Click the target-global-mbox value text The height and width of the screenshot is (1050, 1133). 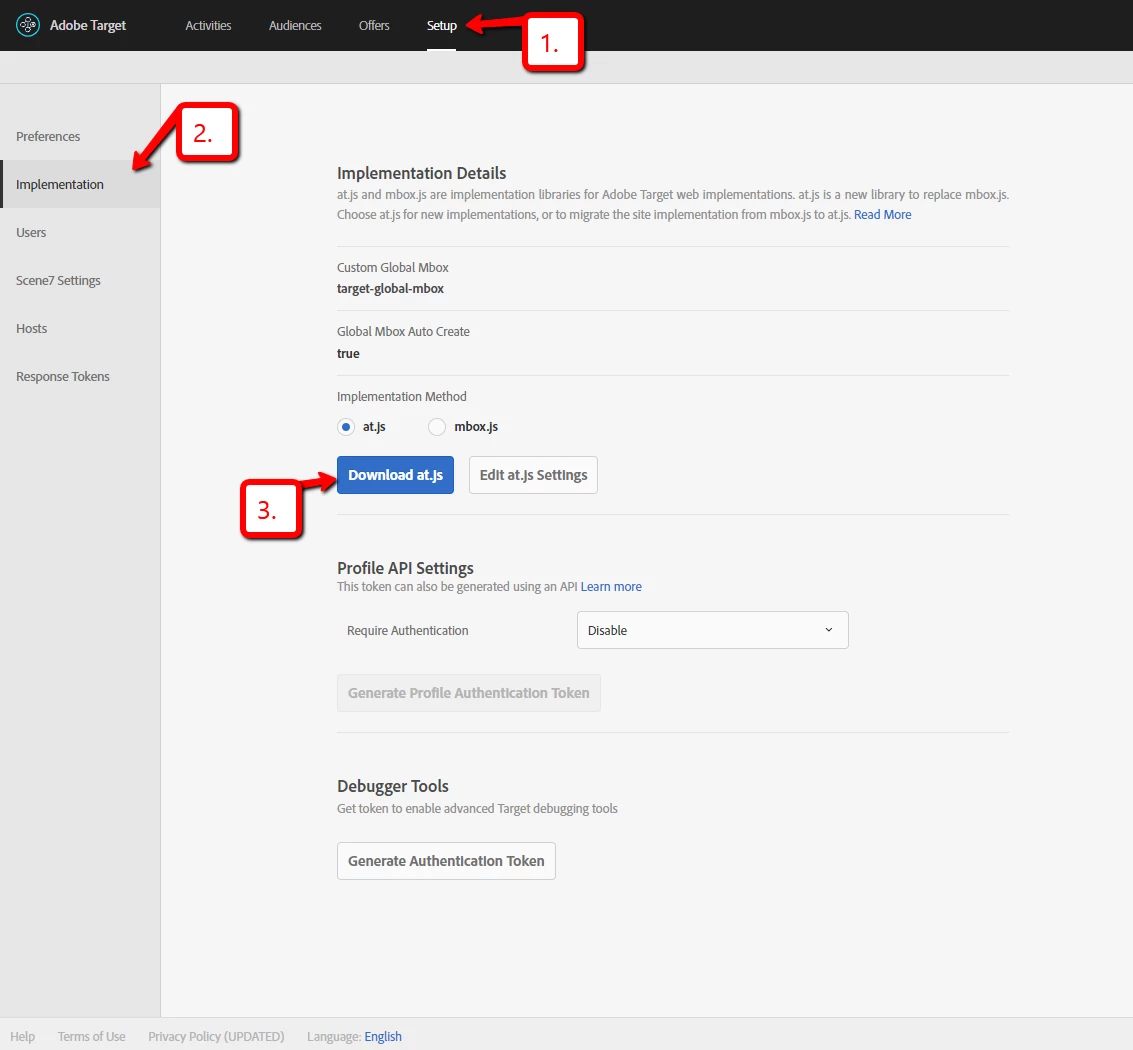(390, 288)
